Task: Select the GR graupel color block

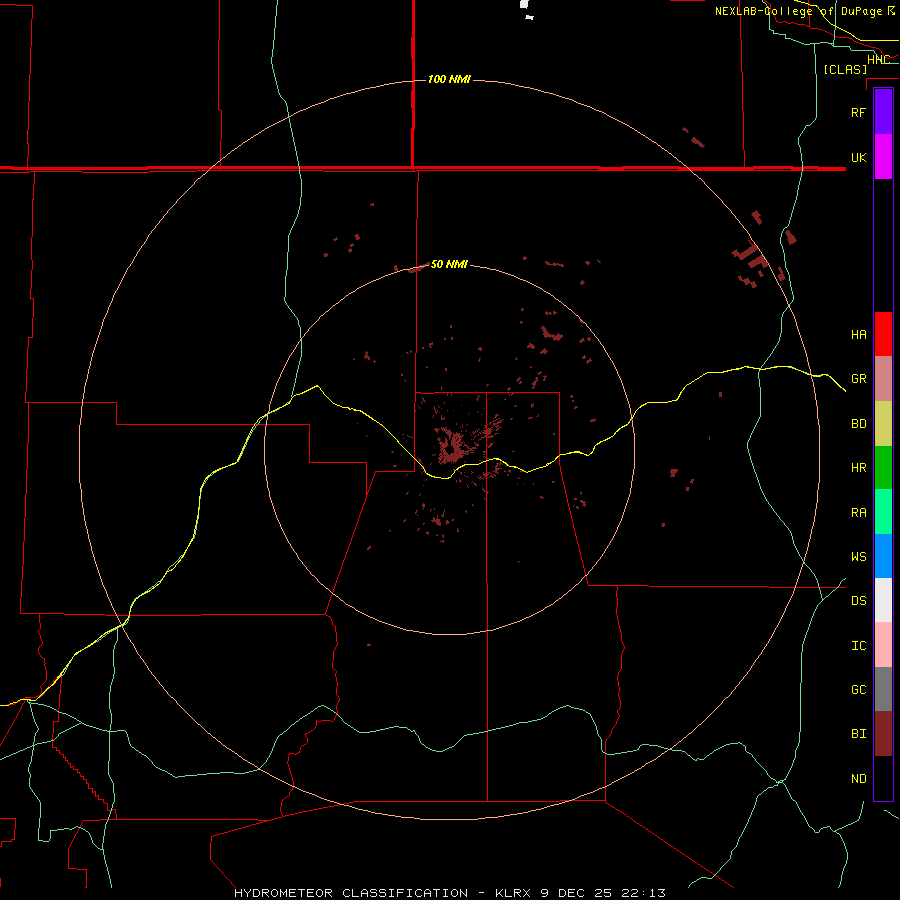Action: [883, 379]
